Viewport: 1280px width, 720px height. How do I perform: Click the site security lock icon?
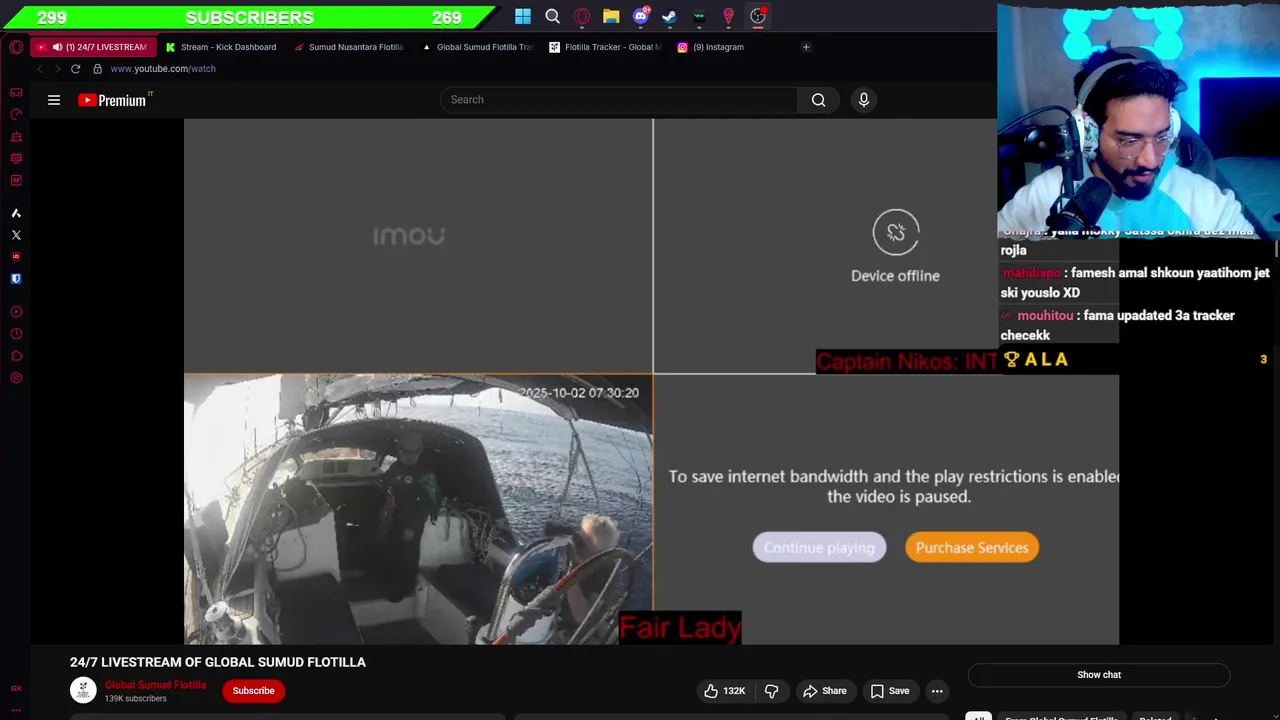click(97, 69)
